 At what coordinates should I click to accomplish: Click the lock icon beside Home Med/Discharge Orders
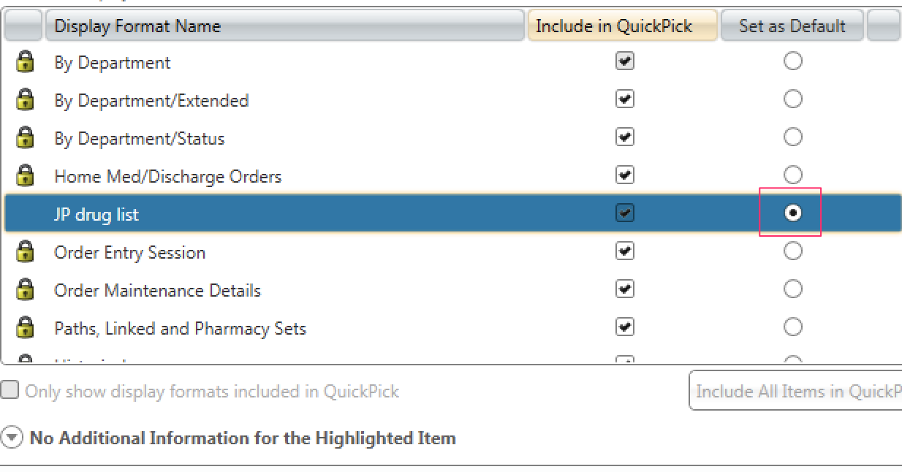25,175
